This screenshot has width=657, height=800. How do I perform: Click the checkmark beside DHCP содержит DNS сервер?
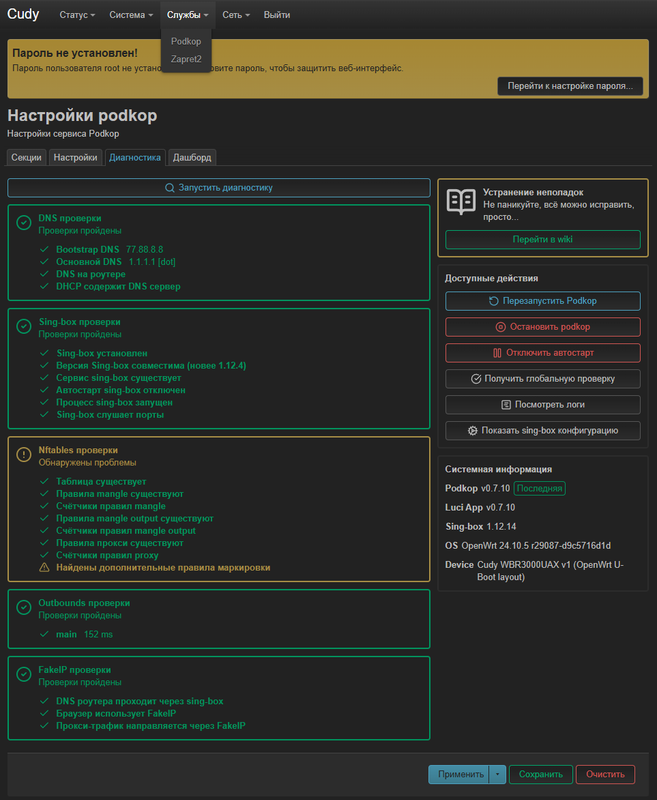coord(44,286)
